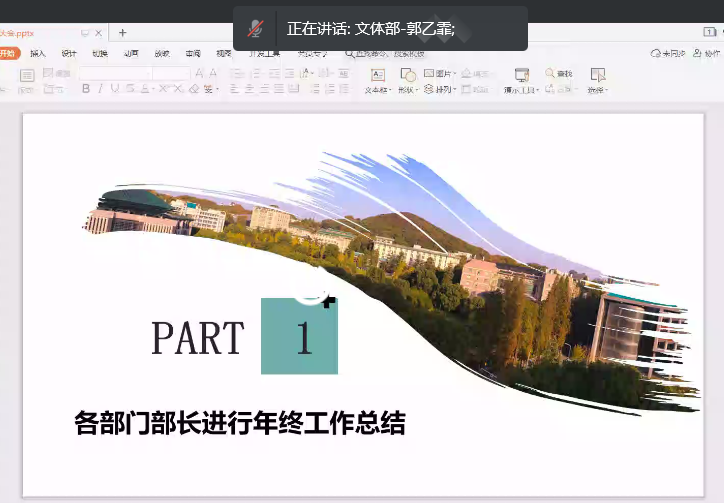This screenshot has width=724, height=503.
Task: Open the font name combo box
Action: coord(115,73)
